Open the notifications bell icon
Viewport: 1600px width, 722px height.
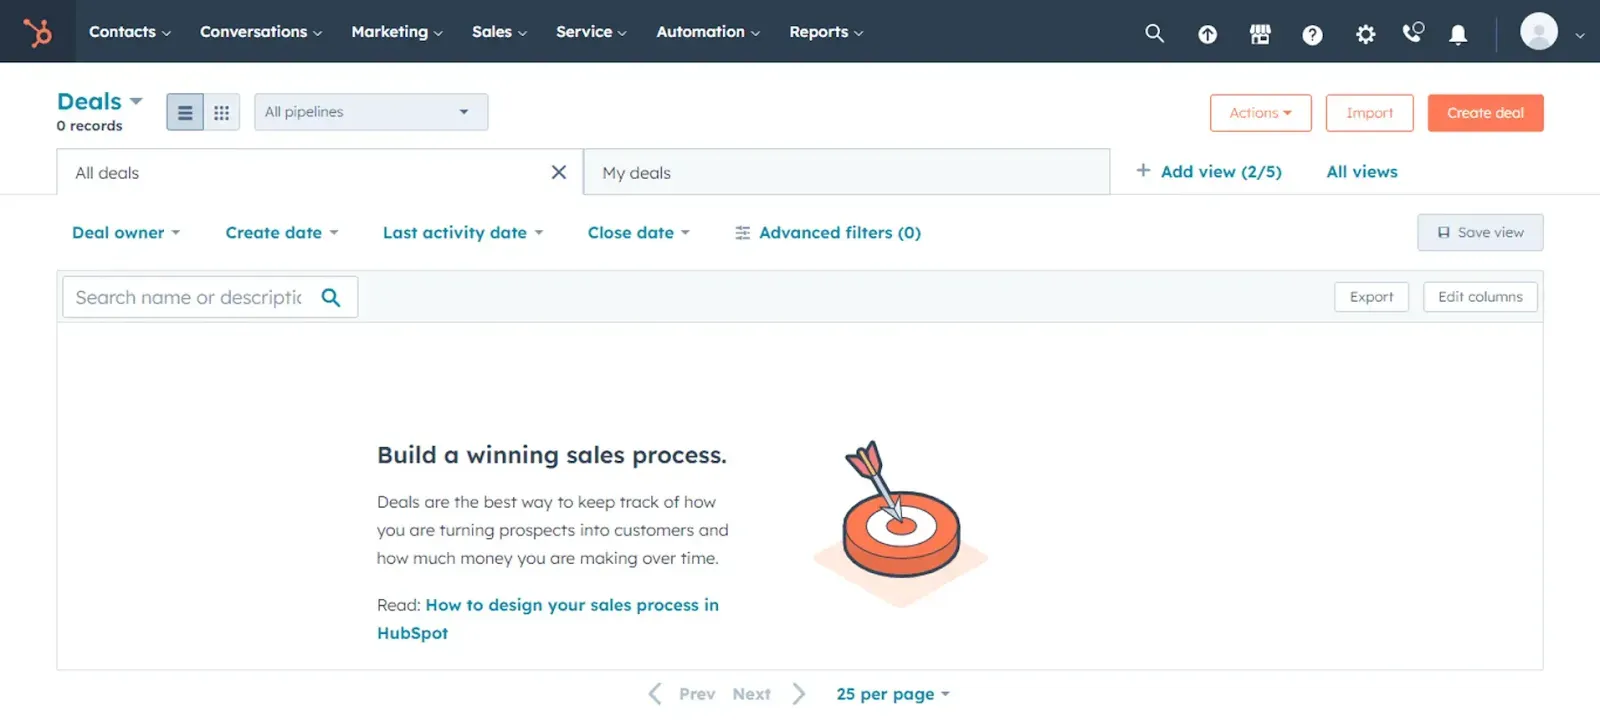[1458, 35]
